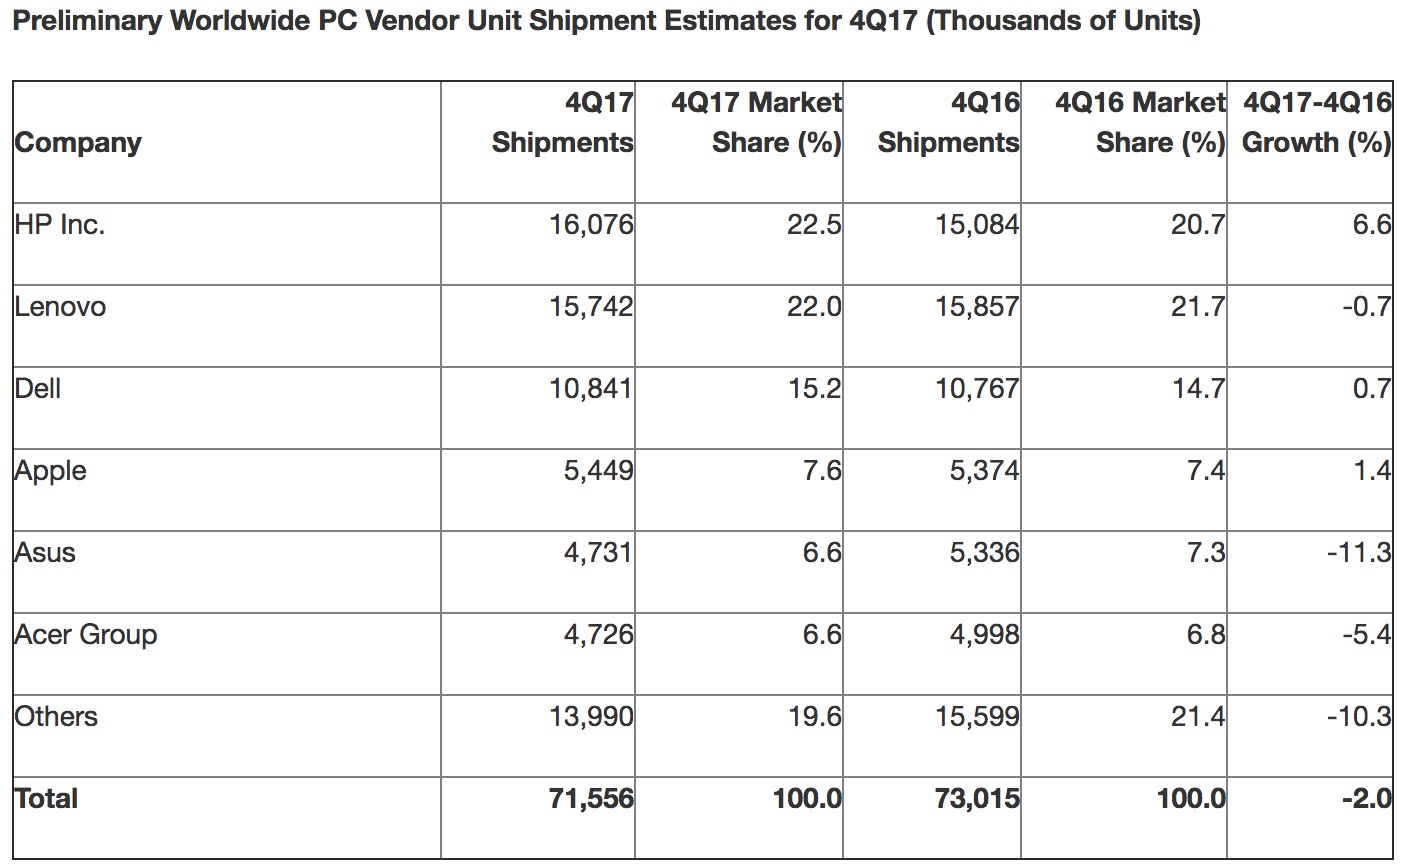Click the 4Q17-4Q16 Growth (%) header

pyautogui.click(x=1316, y=123)
